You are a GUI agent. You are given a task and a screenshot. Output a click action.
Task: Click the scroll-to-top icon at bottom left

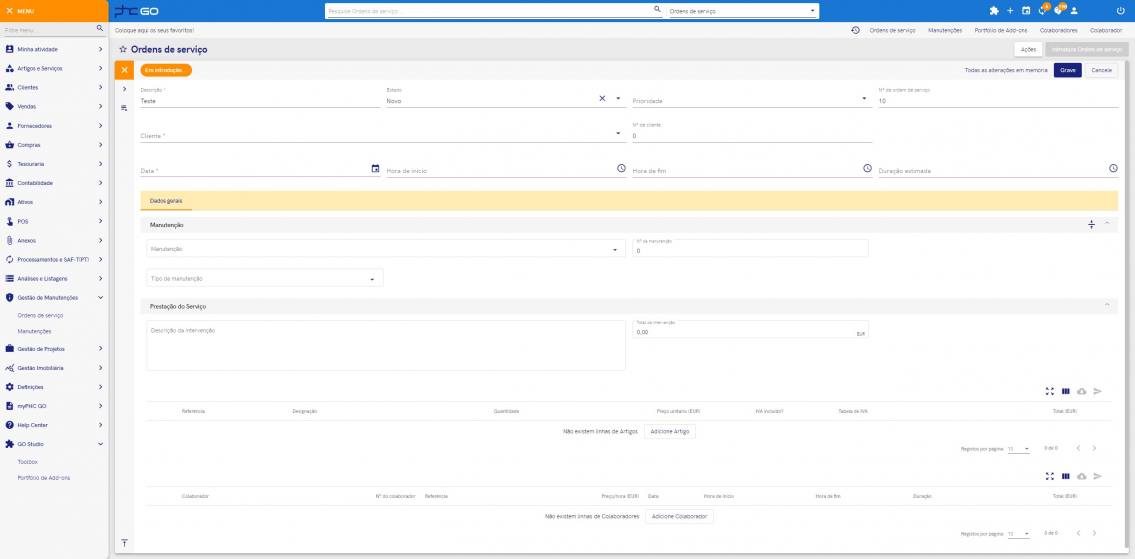click(125, 542)
